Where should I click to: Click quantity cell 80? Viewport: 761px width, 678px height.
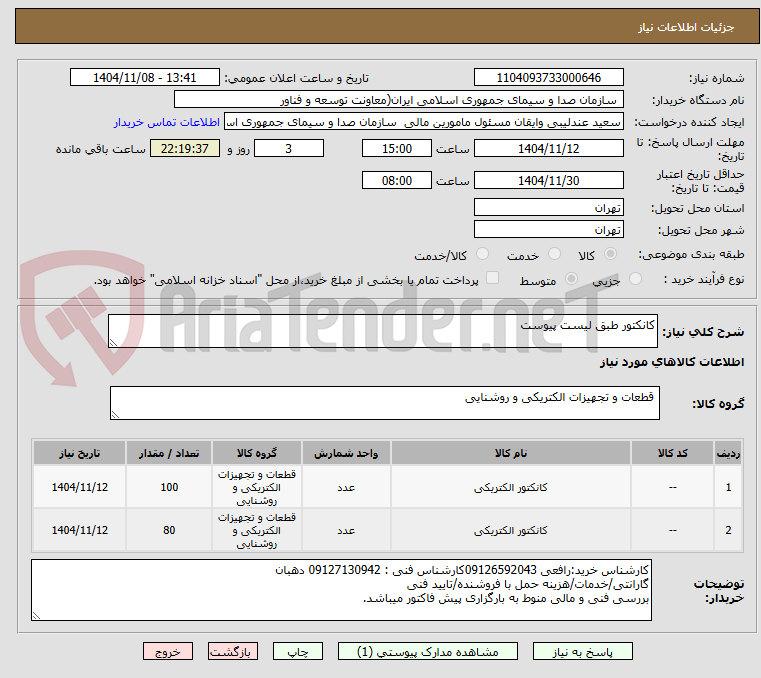[x=169, y=530]
